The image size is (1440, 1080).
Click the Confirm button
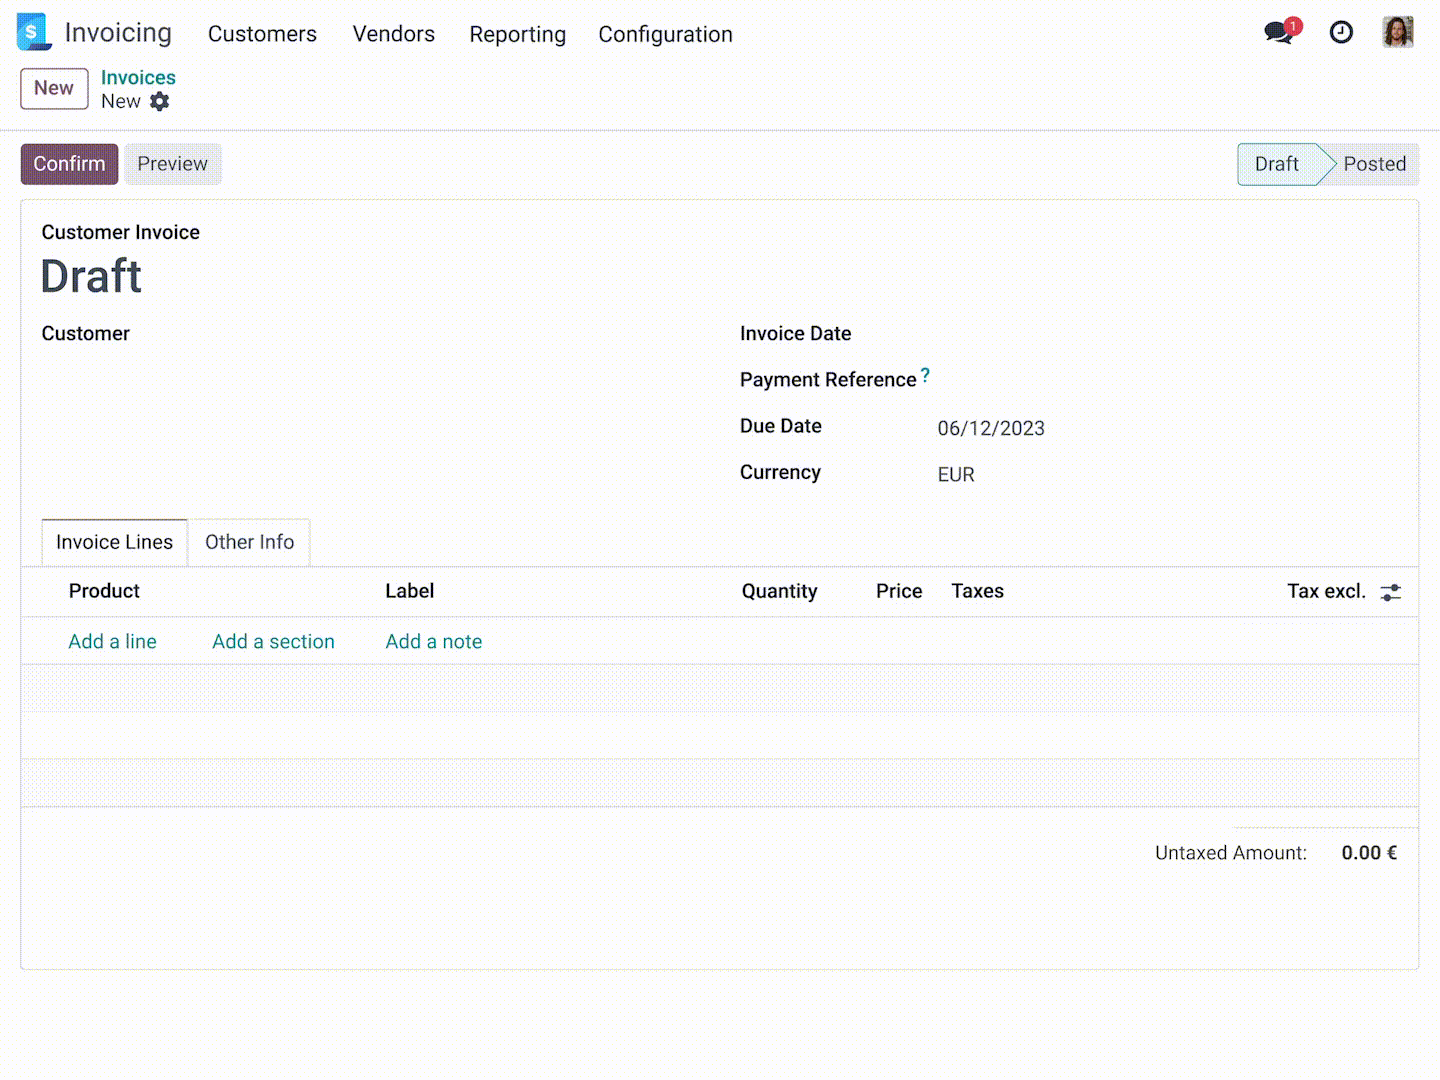[68, 163]
